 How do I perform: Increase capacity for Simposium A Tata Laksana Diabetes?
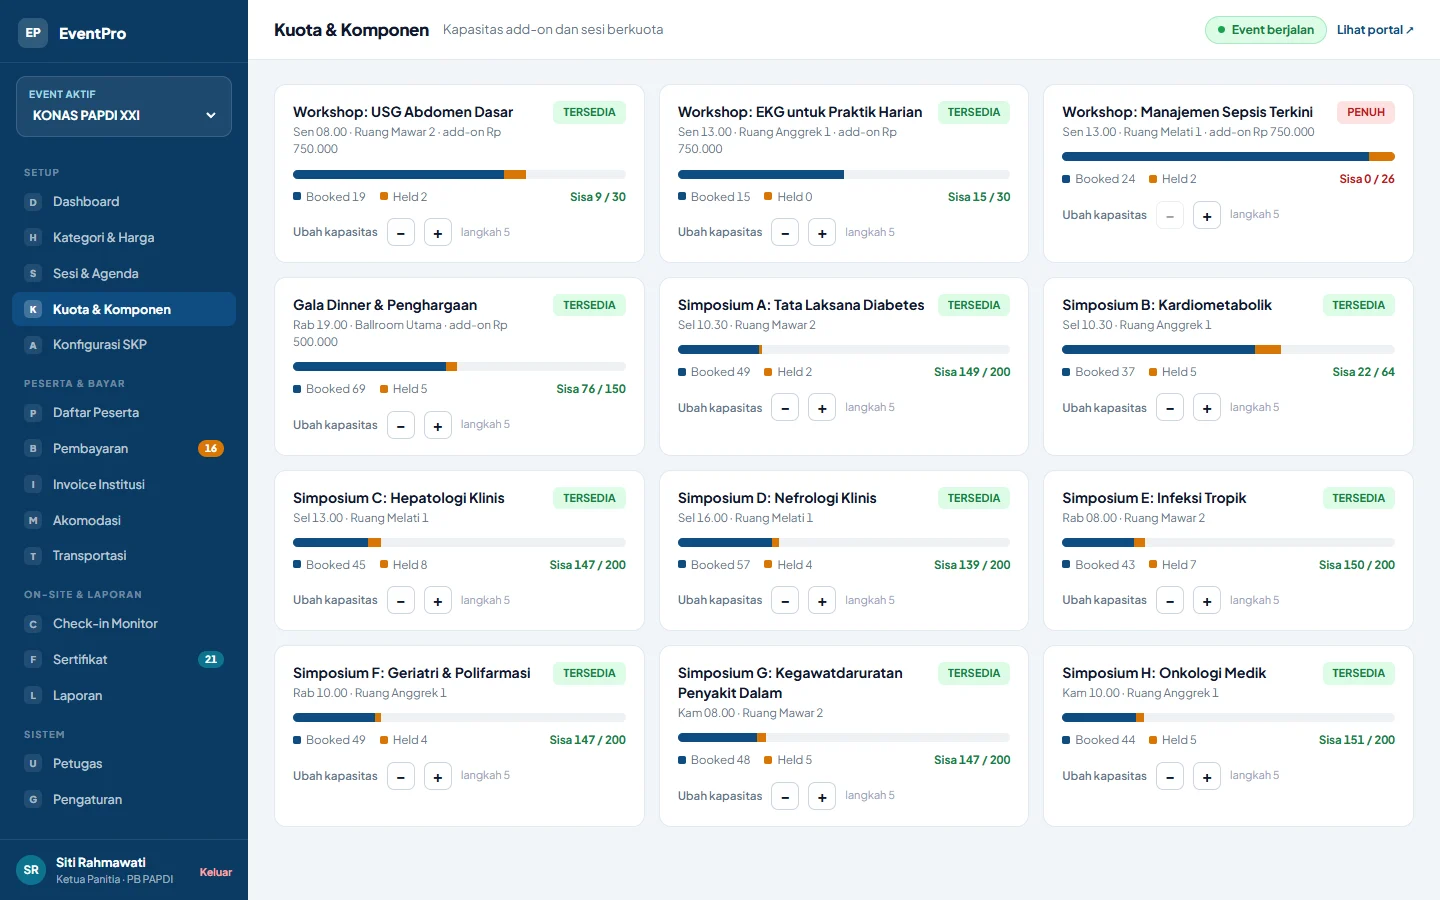(x=822, y=408)
